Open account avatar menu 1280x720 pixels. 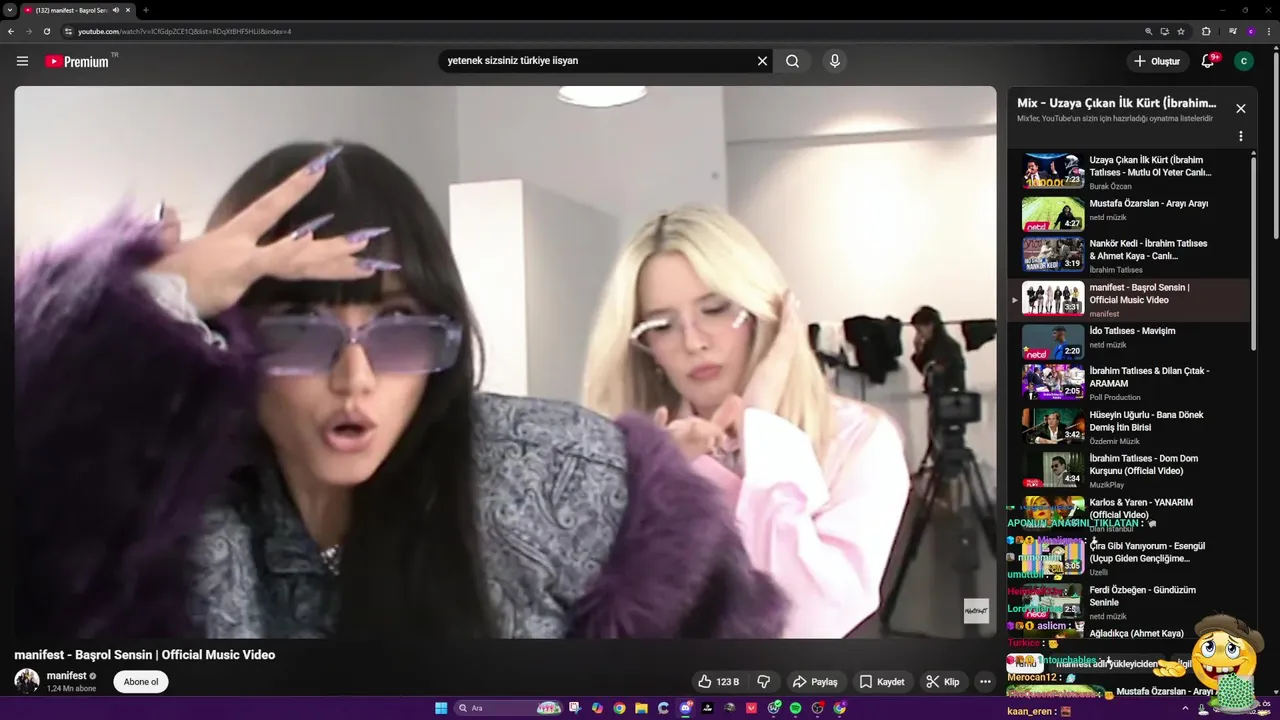click(x=1244, y=61)
